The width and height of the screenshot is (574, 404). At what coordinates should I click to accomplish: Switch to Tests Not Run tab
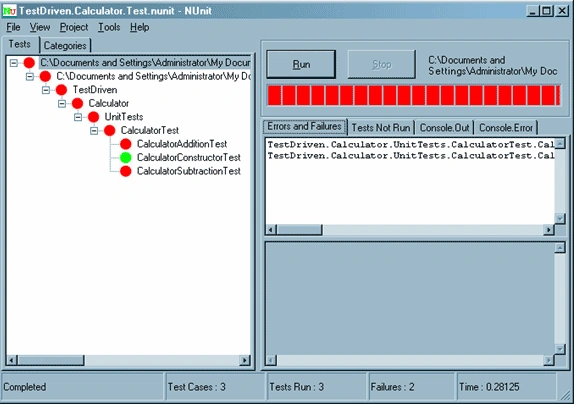point(381,128)
